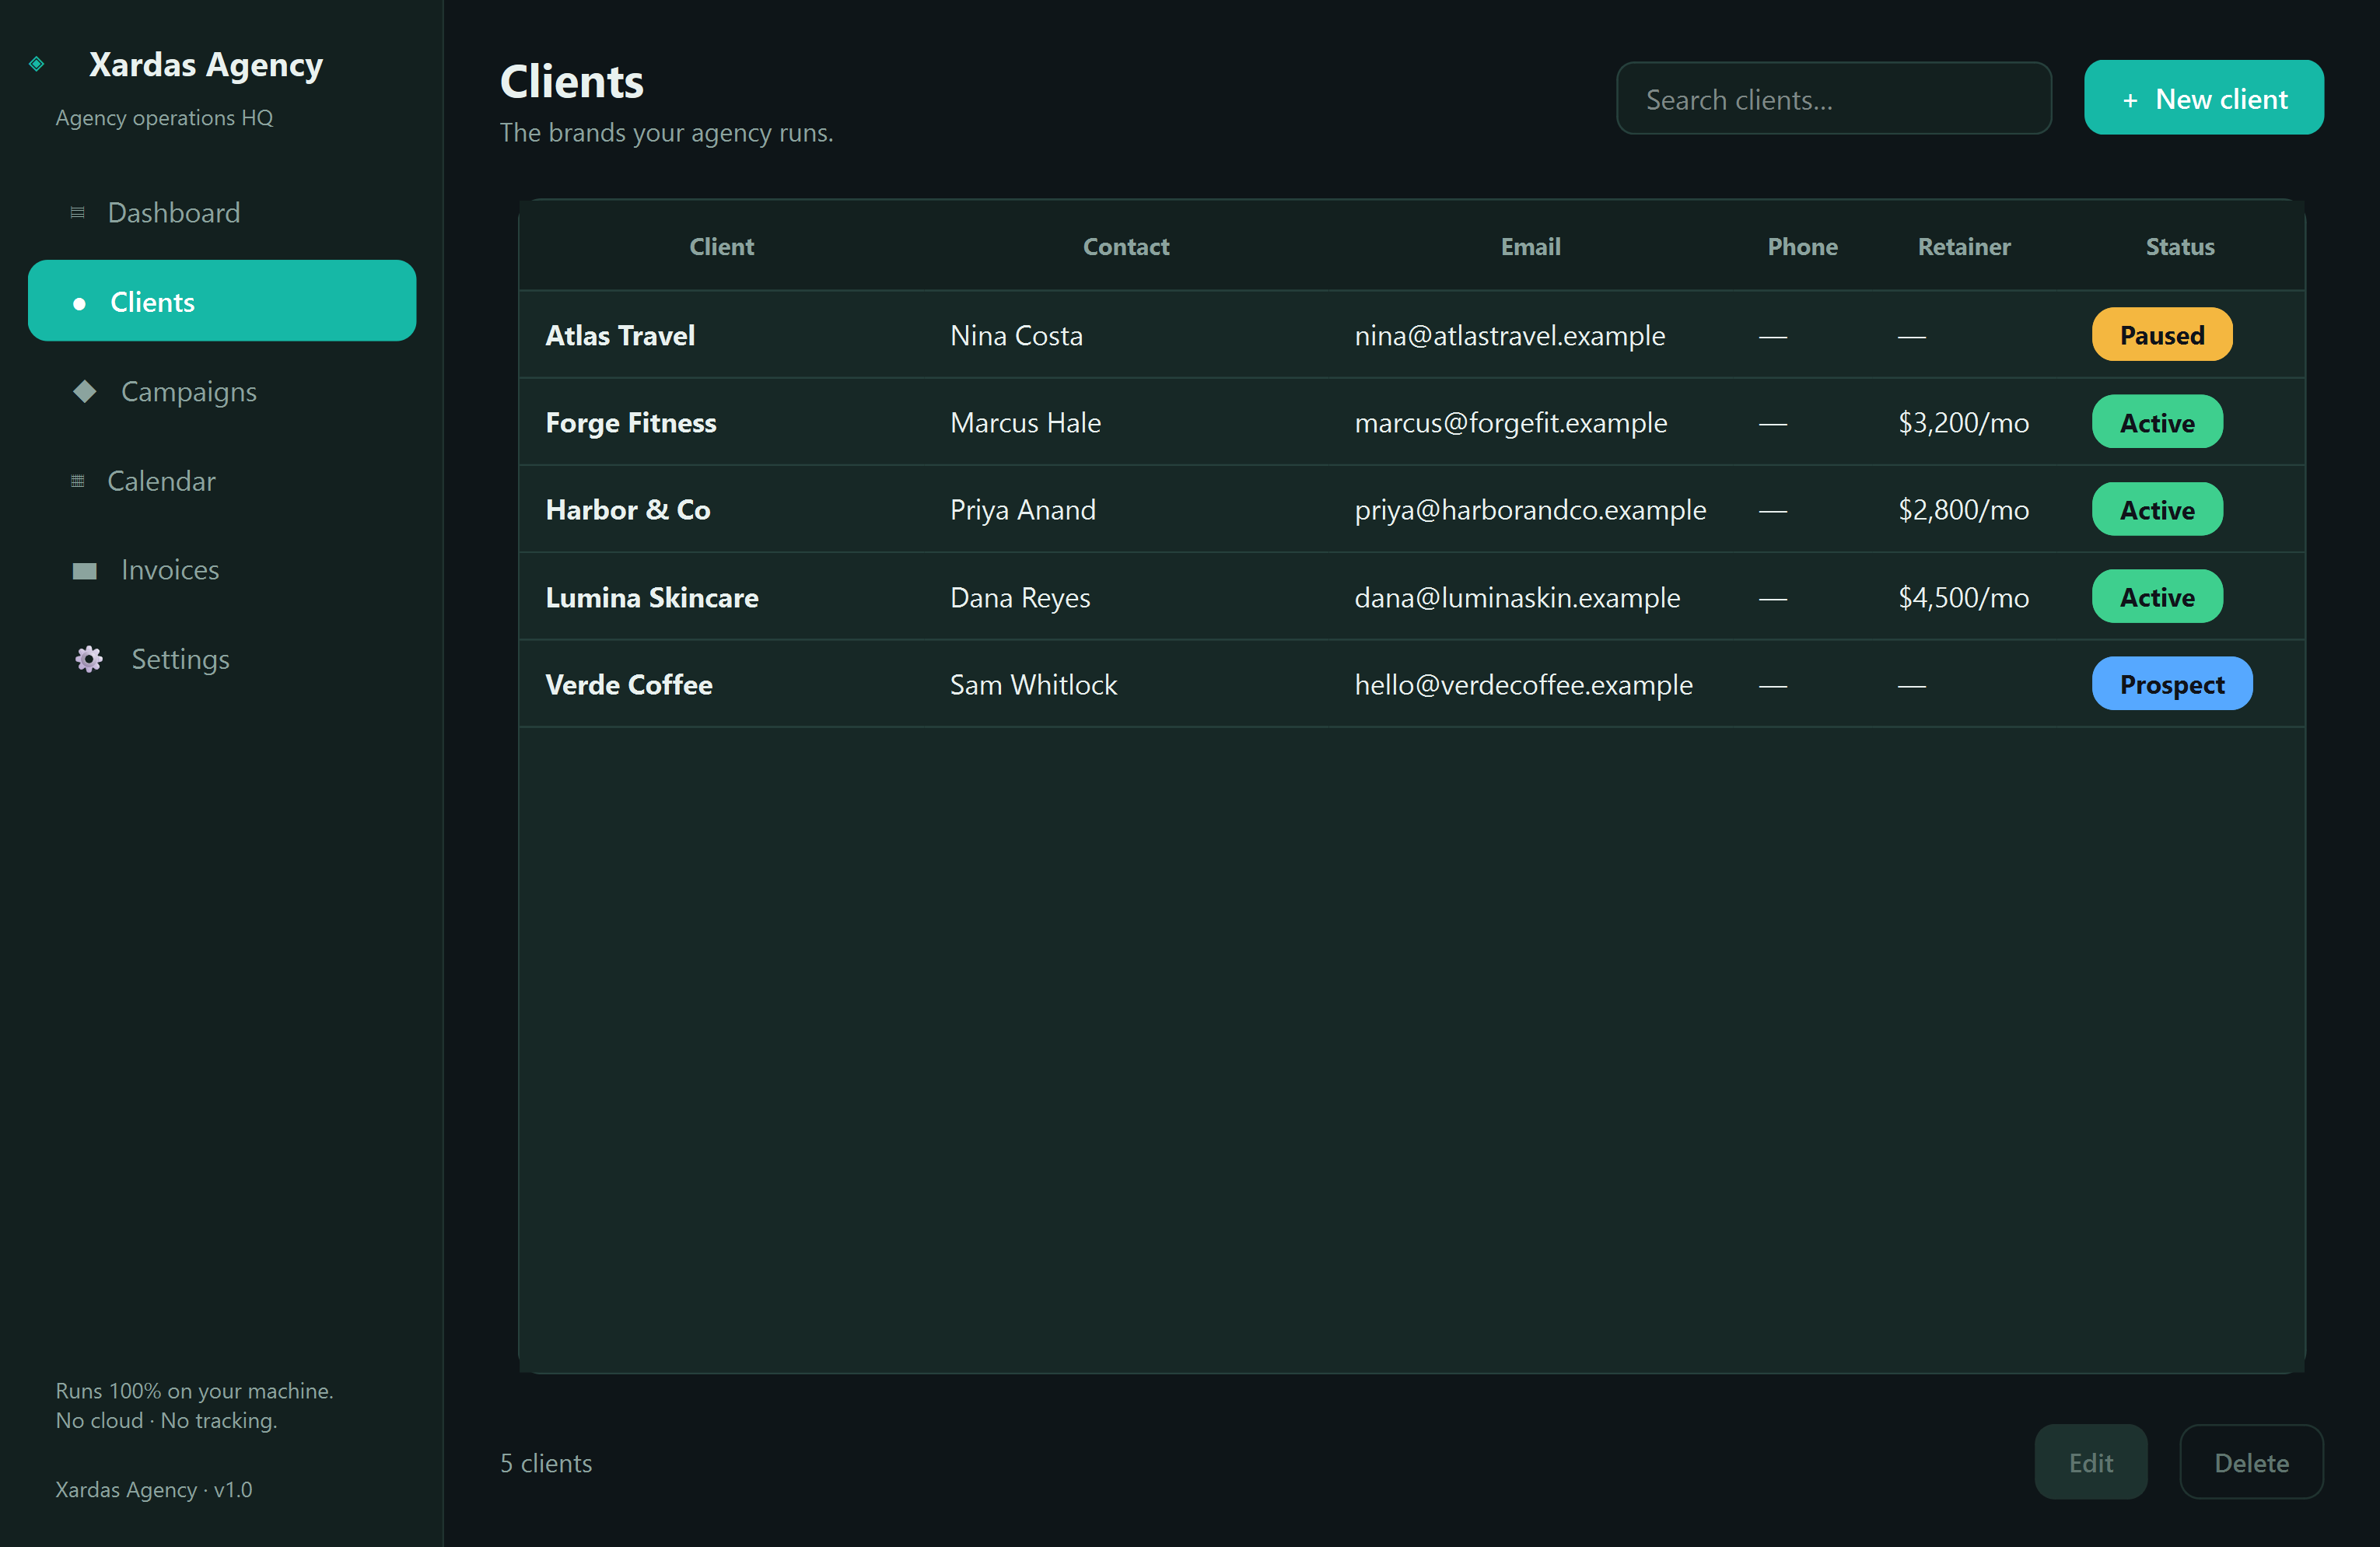Image resolution: width=2380 pixels, height=1547 pixels.
Task: Click contact Sam Whitlock
Action: 1033,685
